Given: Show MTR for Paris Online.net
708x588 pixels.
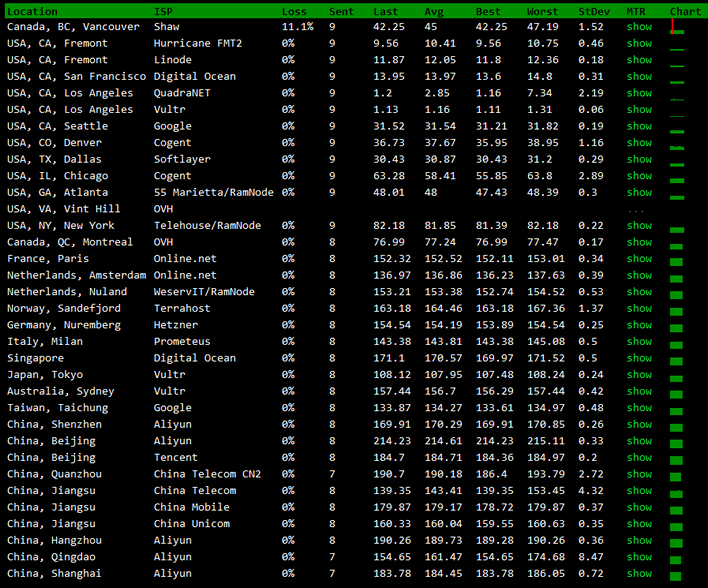Looking at the screenshot, I should [x=639, y=259].
